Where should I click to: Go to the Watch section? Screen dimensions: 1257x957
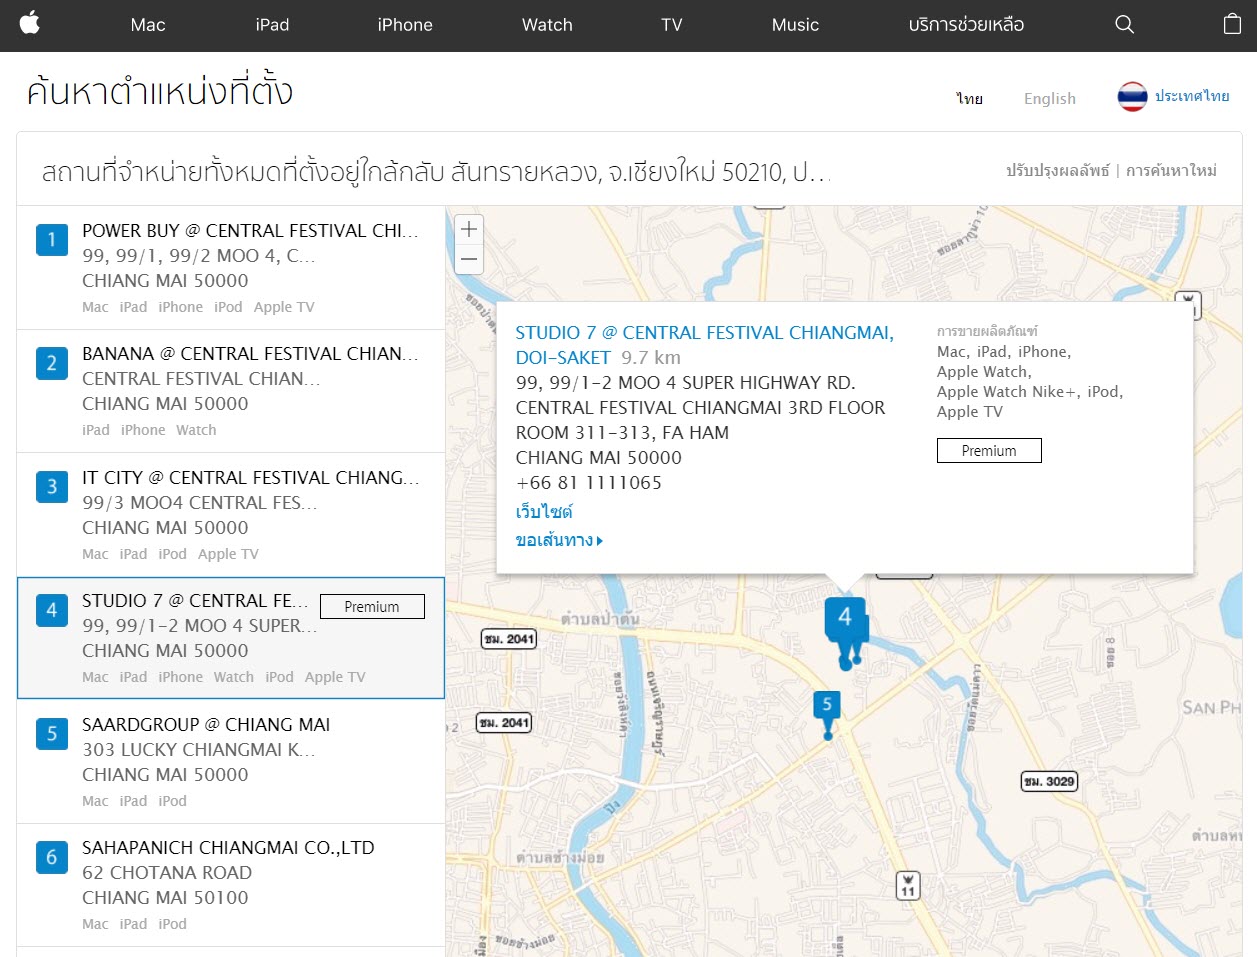(547, 25)
